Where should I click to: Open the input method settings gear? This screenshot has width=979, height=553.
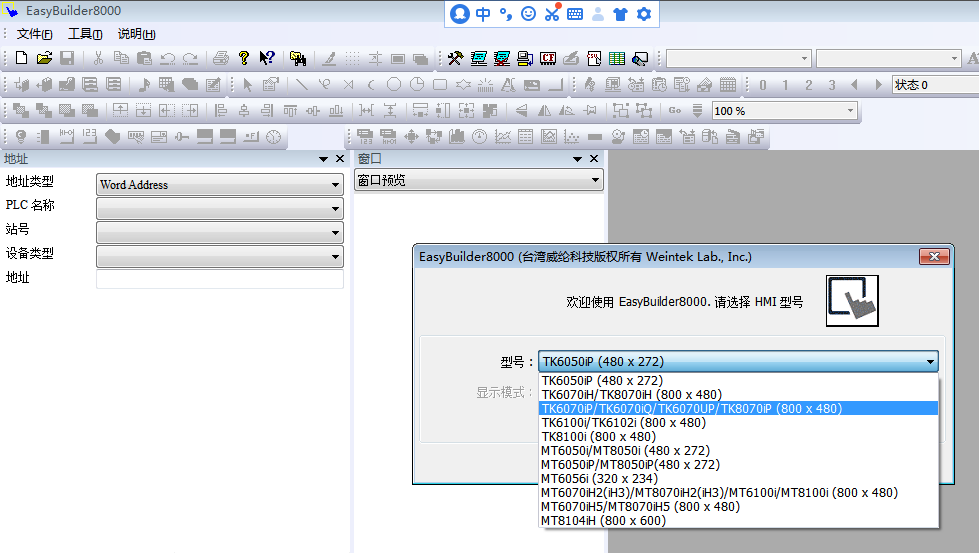644,14
